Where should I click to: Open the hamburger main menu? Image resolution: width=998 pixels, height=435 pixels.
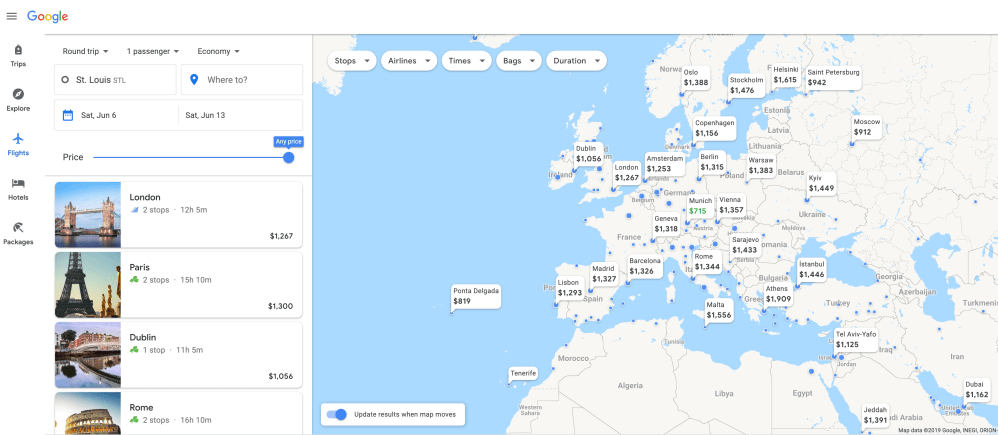tap(12, 16)
